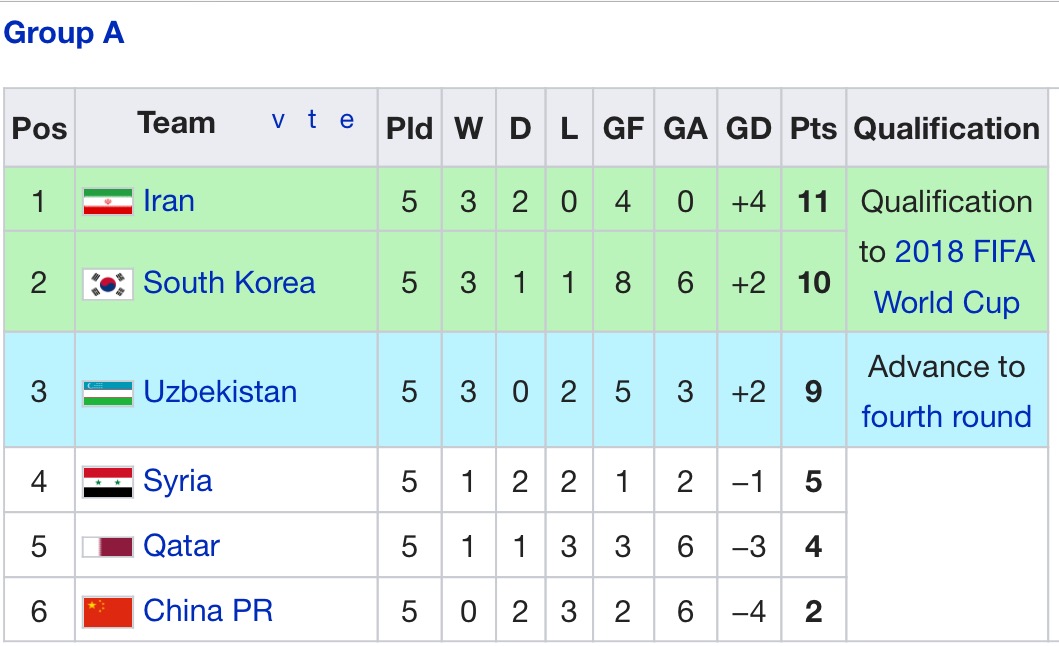Click the Uzbekistan flag icon
The width and height of the screenshot is (1059, 646).
click(x=108, y=391)
